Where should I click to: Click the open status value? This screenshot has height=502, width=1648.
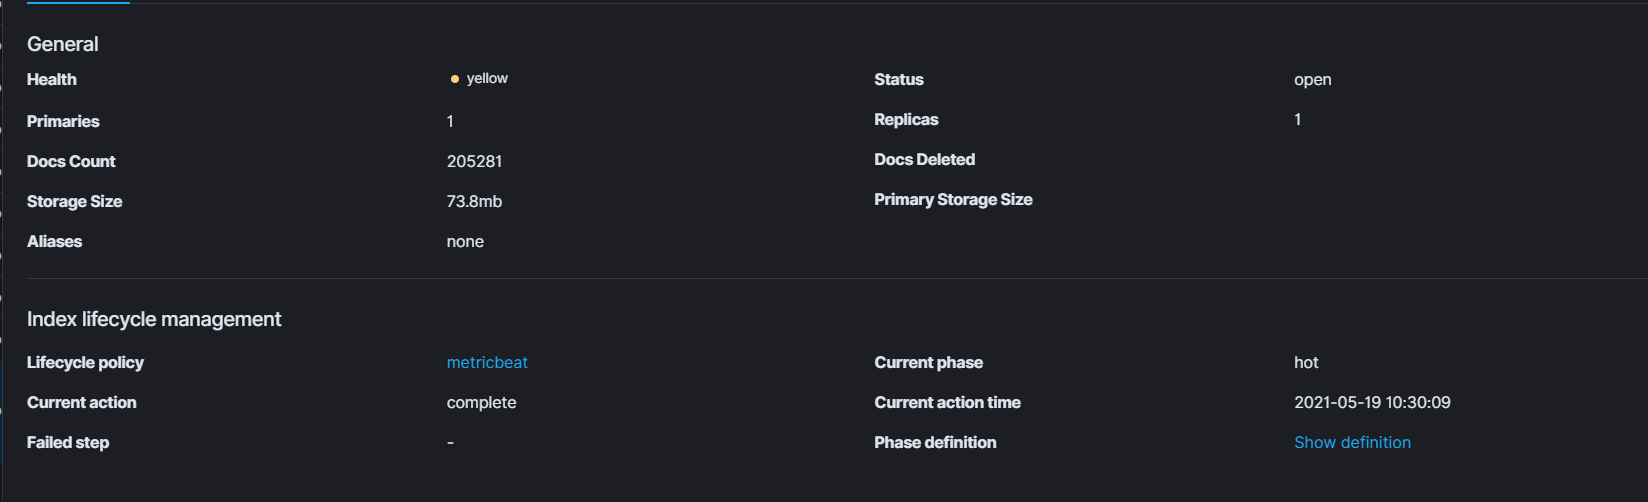tap(1312, 80)
